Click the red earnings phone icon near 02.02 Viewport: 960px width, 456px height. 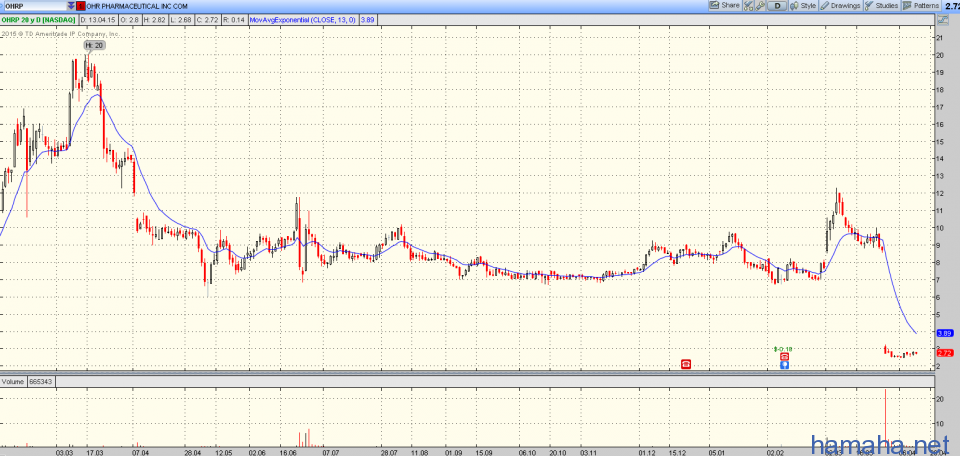tap(784, 357)
